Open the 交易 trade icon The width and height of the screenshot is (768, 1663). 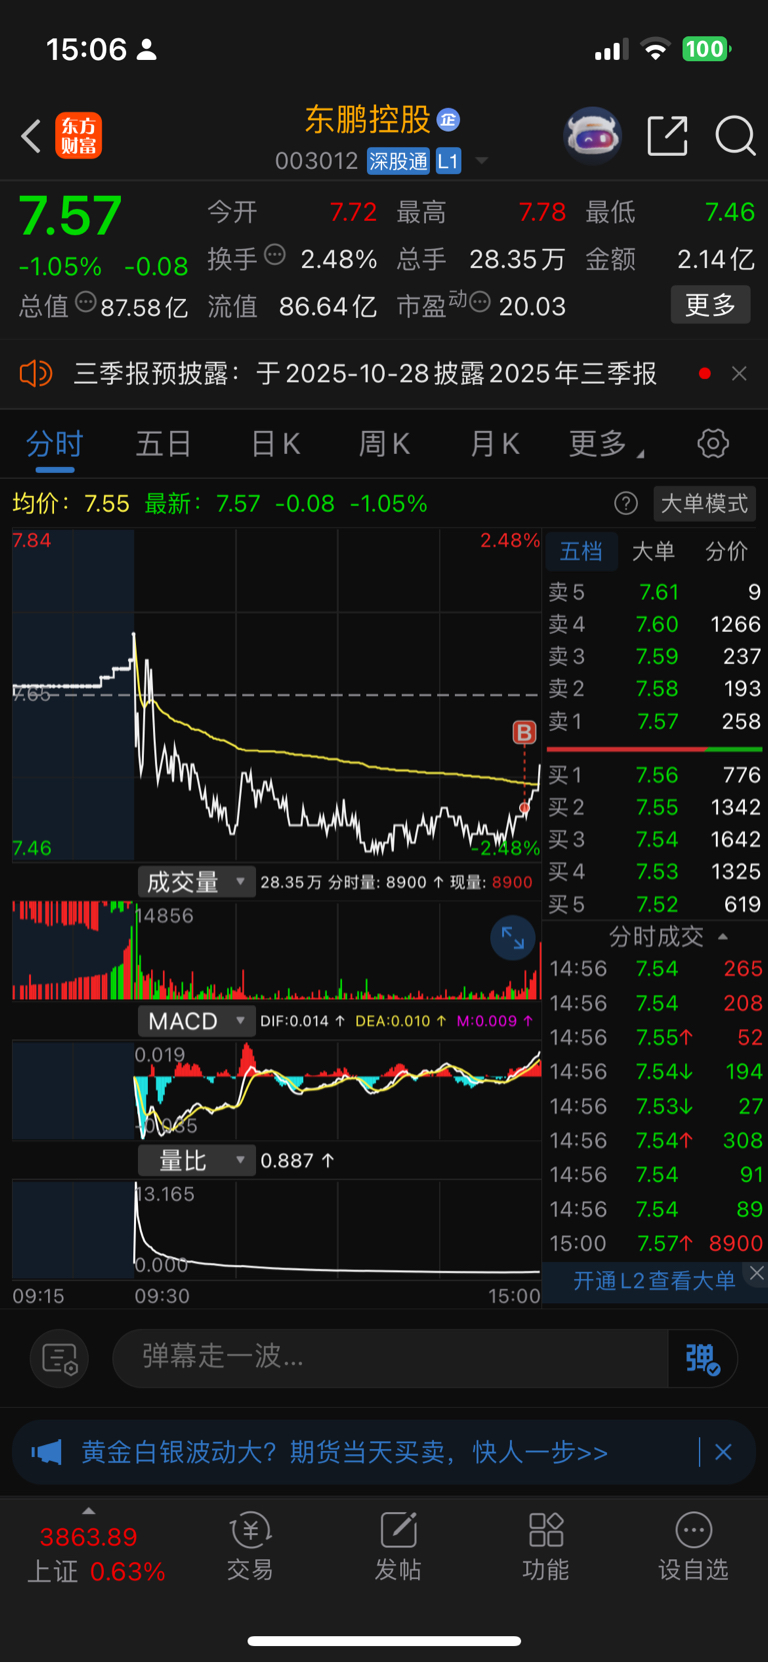pyautogui.click(x=250, y=1546)
